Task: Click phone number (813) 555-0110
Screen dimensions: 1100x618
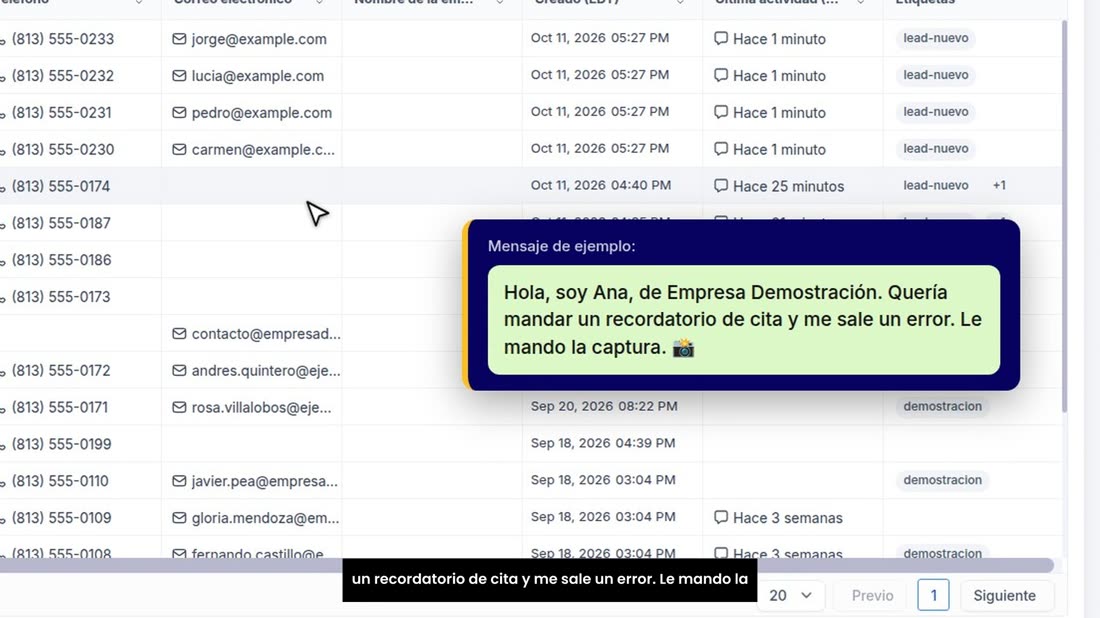Action: pos(60,481)
